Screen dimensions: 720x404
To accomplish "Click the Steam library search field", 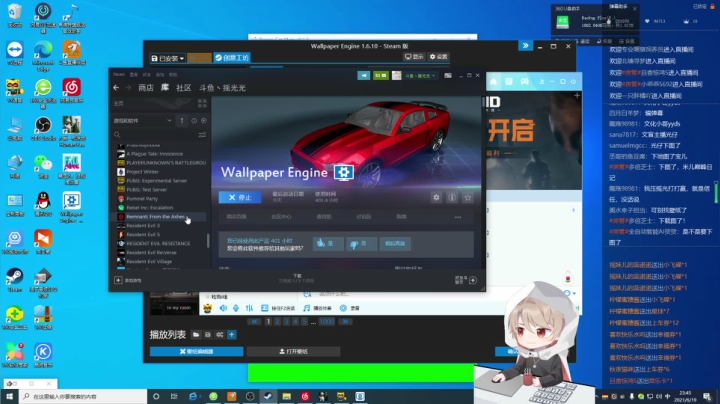I will [x=155, y=135].
